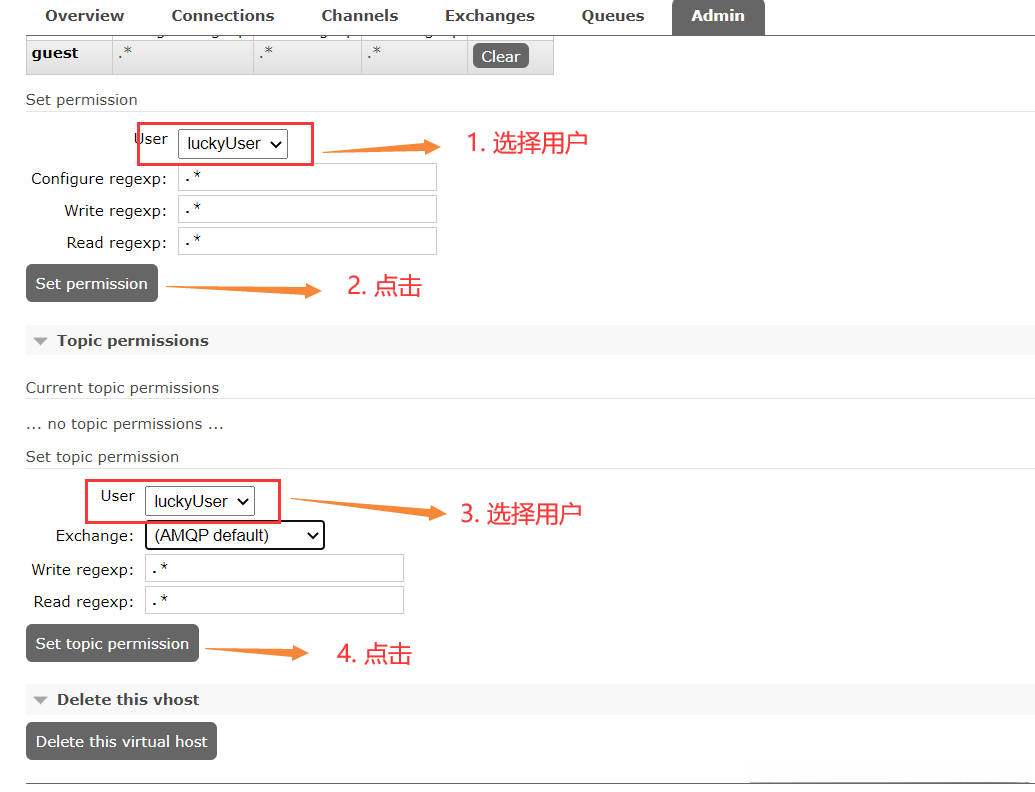Click the Read regexp field under Set topic permission
This screenshot has height=792, width=1035.
point(274,600)
